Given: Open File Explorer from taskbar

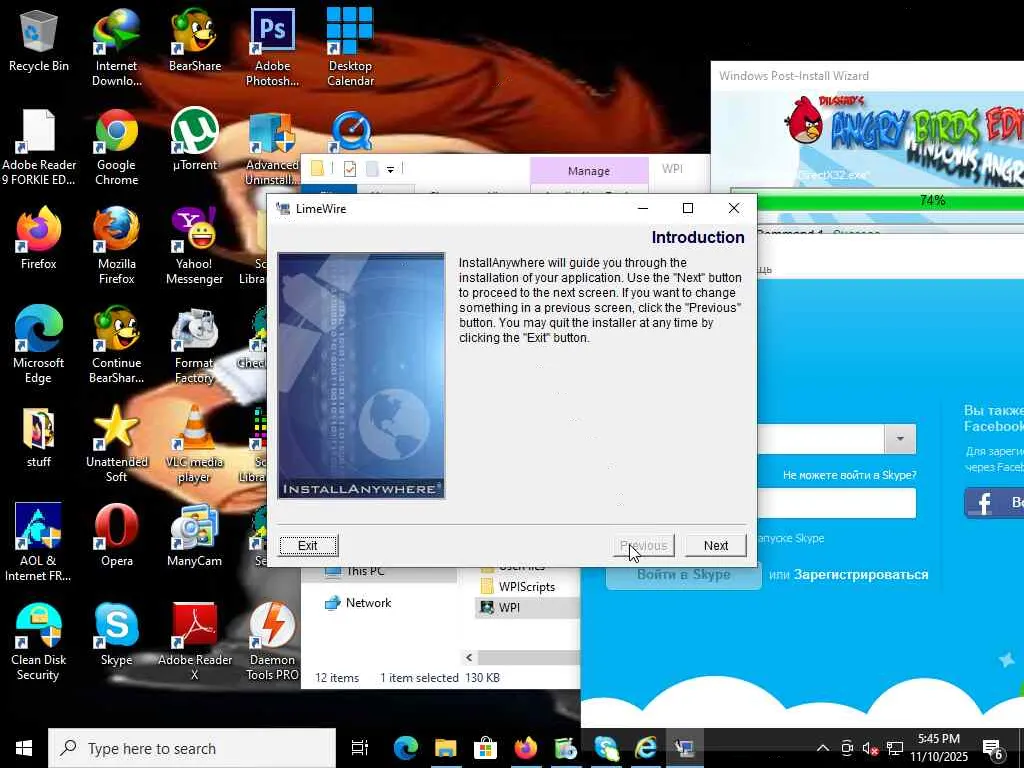Looking at the screenshot, I should click(x=445, y=748).
